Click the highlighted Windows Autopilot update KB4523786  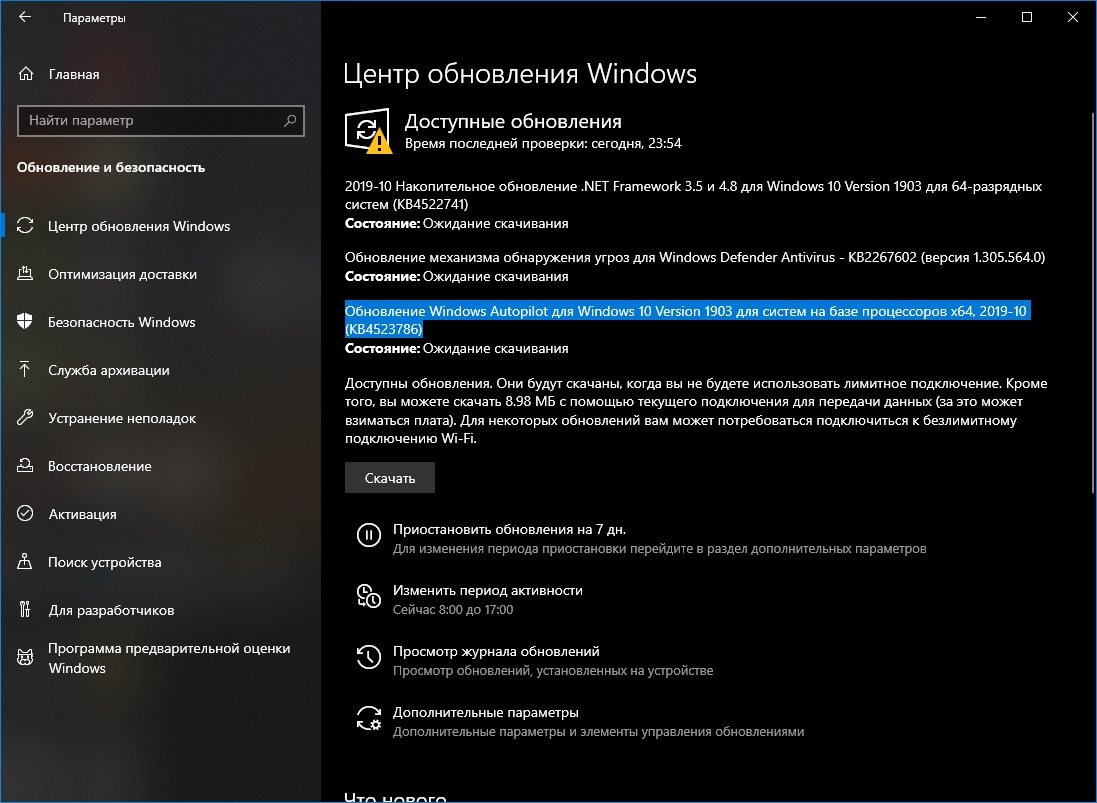[x=686, y=320]
